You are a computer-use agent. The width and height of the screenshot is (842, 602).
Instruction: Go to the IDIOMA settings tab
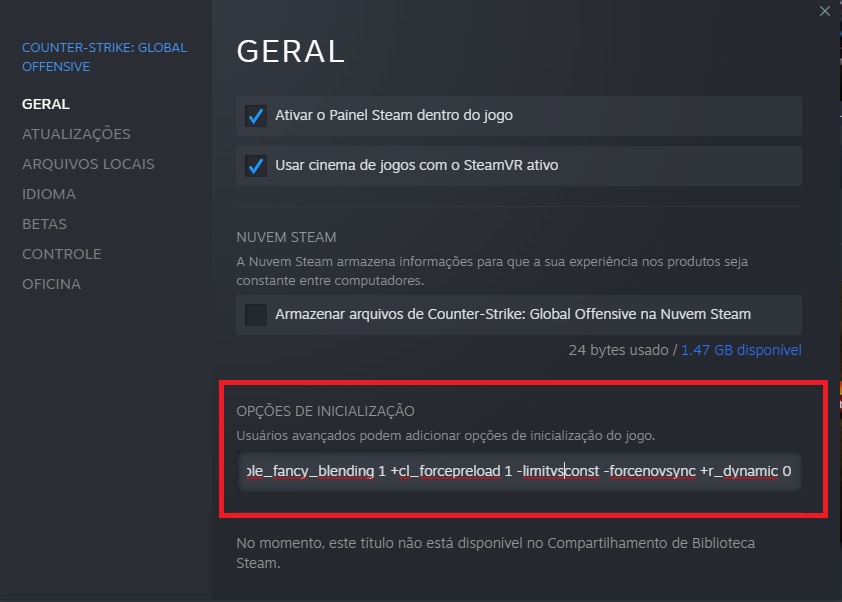point(49,194)
